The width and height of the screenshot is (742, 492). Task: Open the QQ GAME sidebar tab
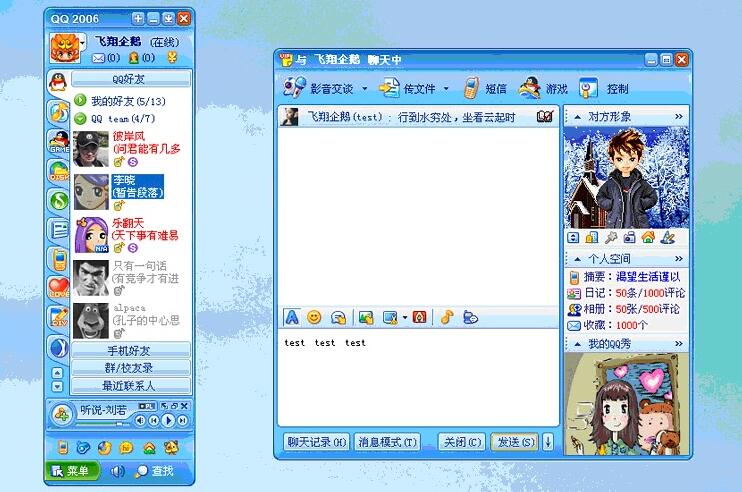pyautogui.click(x=59, y=141)
